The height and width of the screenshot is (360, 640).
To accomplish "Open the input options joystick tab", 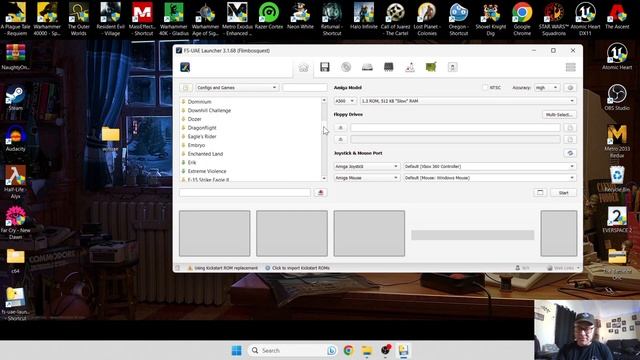I will pos(410,67).
